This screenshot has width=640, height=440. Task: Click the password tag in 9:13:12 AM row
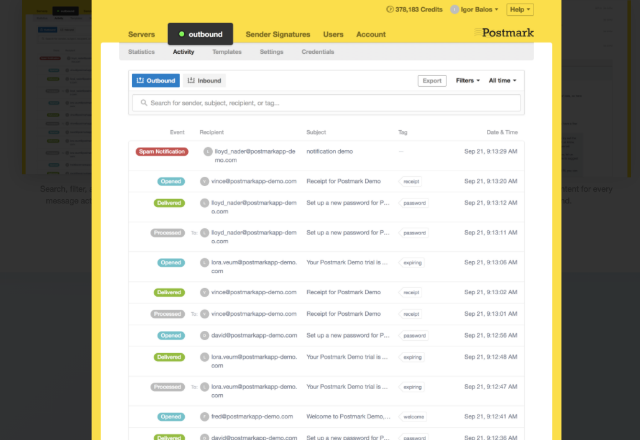pyautogui.click(x=414, y=203)
